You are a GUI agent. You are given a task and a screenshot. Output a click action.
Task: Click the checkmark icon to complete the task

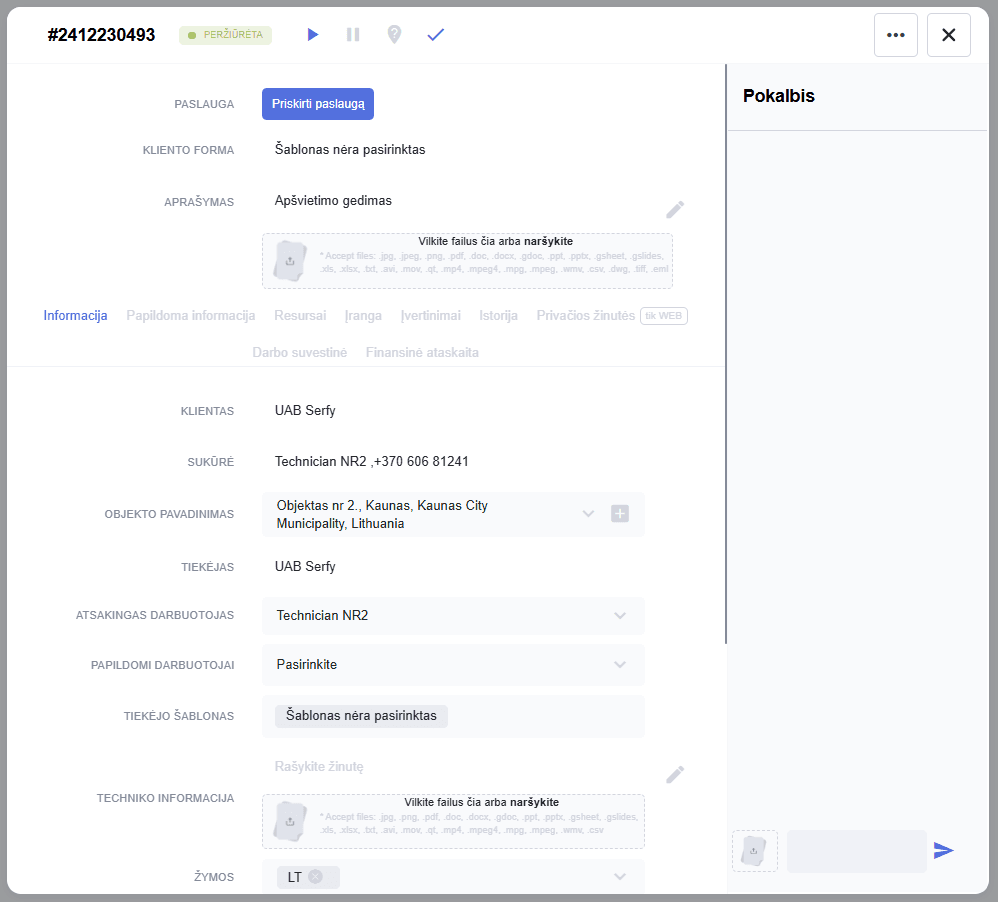pos(435,35)
